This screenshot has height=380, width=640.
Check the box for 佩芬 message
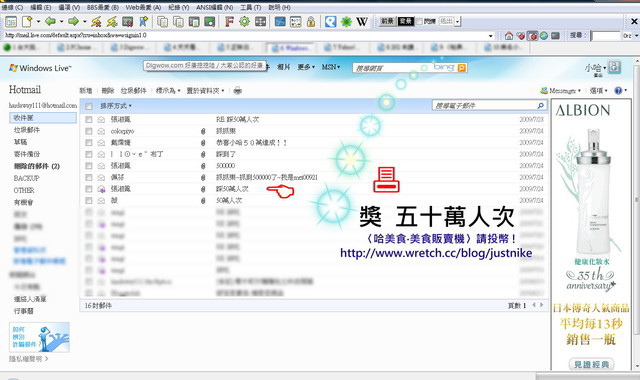[x=89, y=177]
